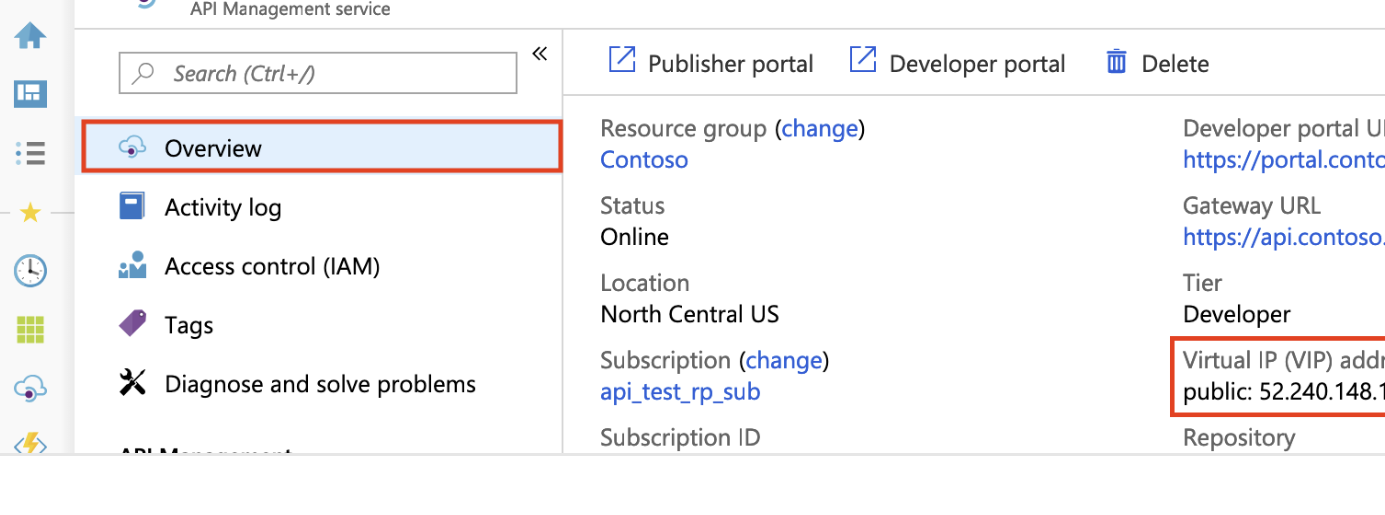
Task: Click the Favorites star icon
Action: click(30, 212)
